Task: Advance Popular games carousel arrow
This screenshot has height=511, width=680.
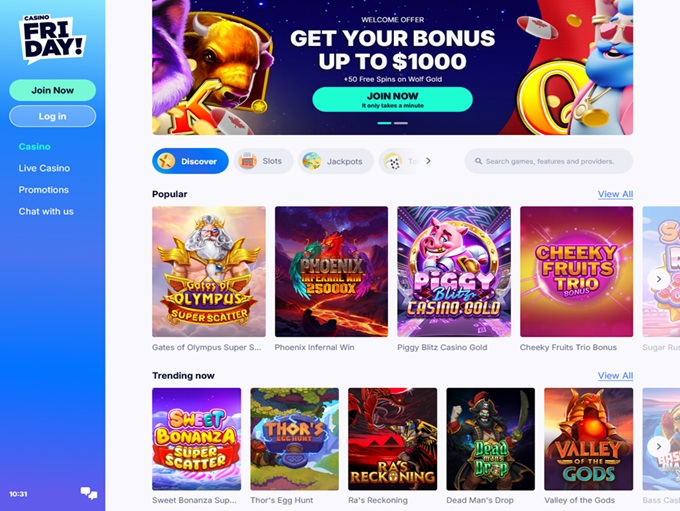Action: [x=658, y=279]
